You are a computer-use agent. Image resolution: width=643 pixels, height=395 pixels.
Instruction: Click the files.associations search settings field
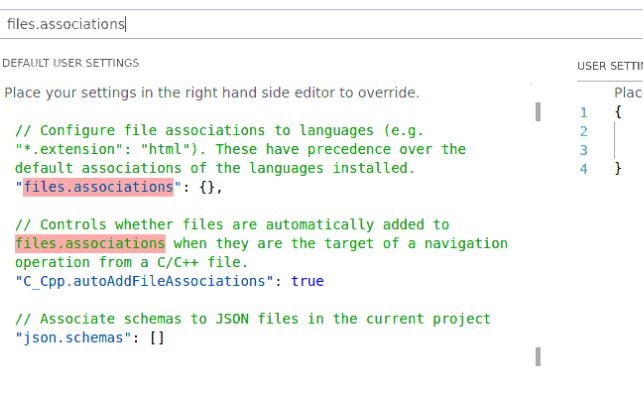coord(322,24)
